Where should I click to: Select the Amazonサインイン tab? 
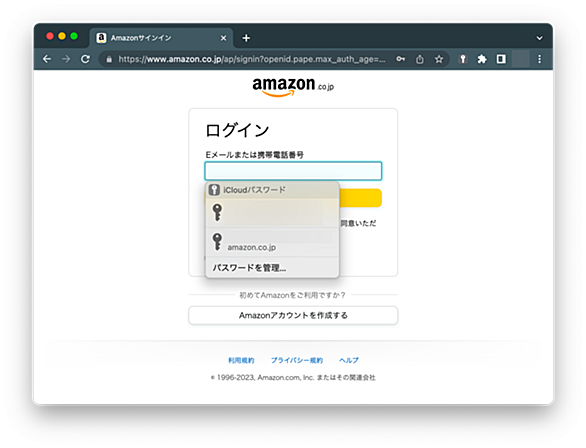pyautogui.click(x=161, y=38)
